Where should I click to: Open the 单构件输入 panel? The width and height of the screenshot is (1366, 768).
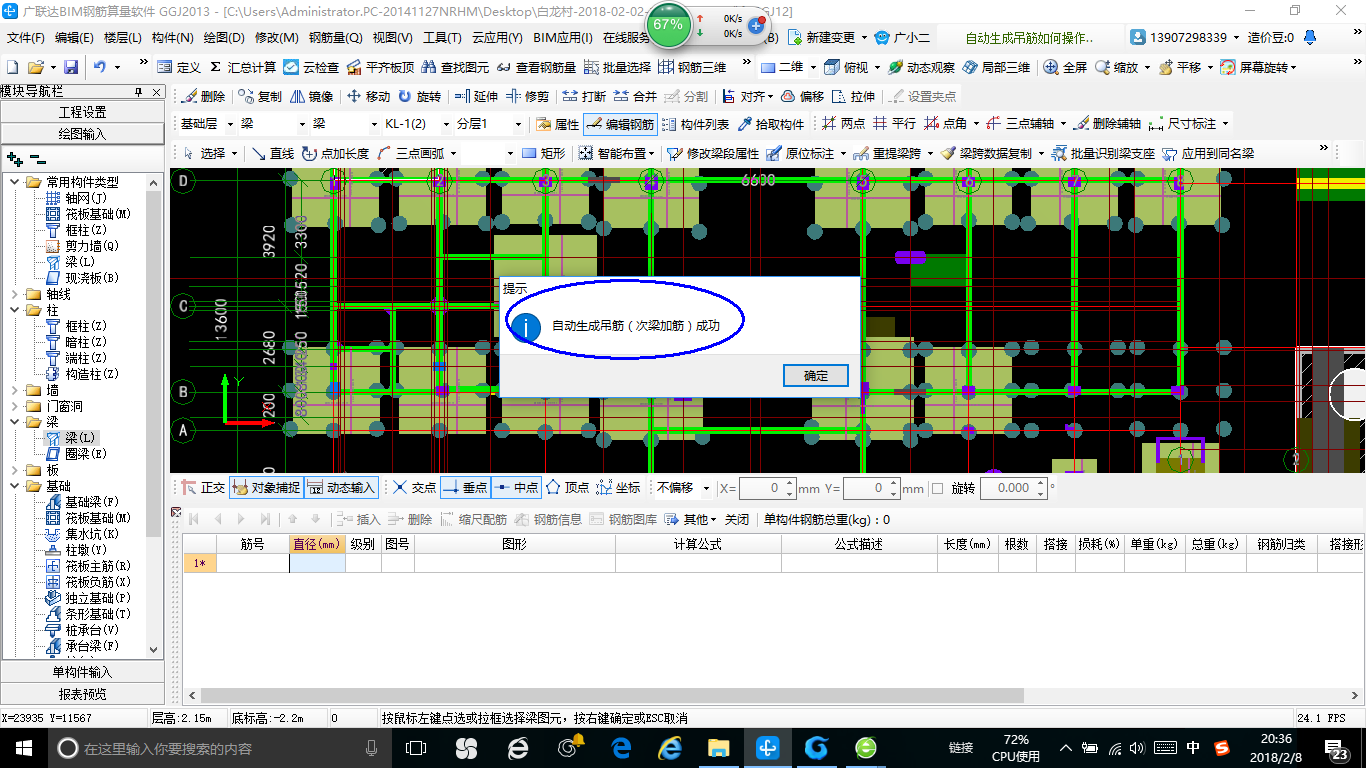[x=82, y=672]
